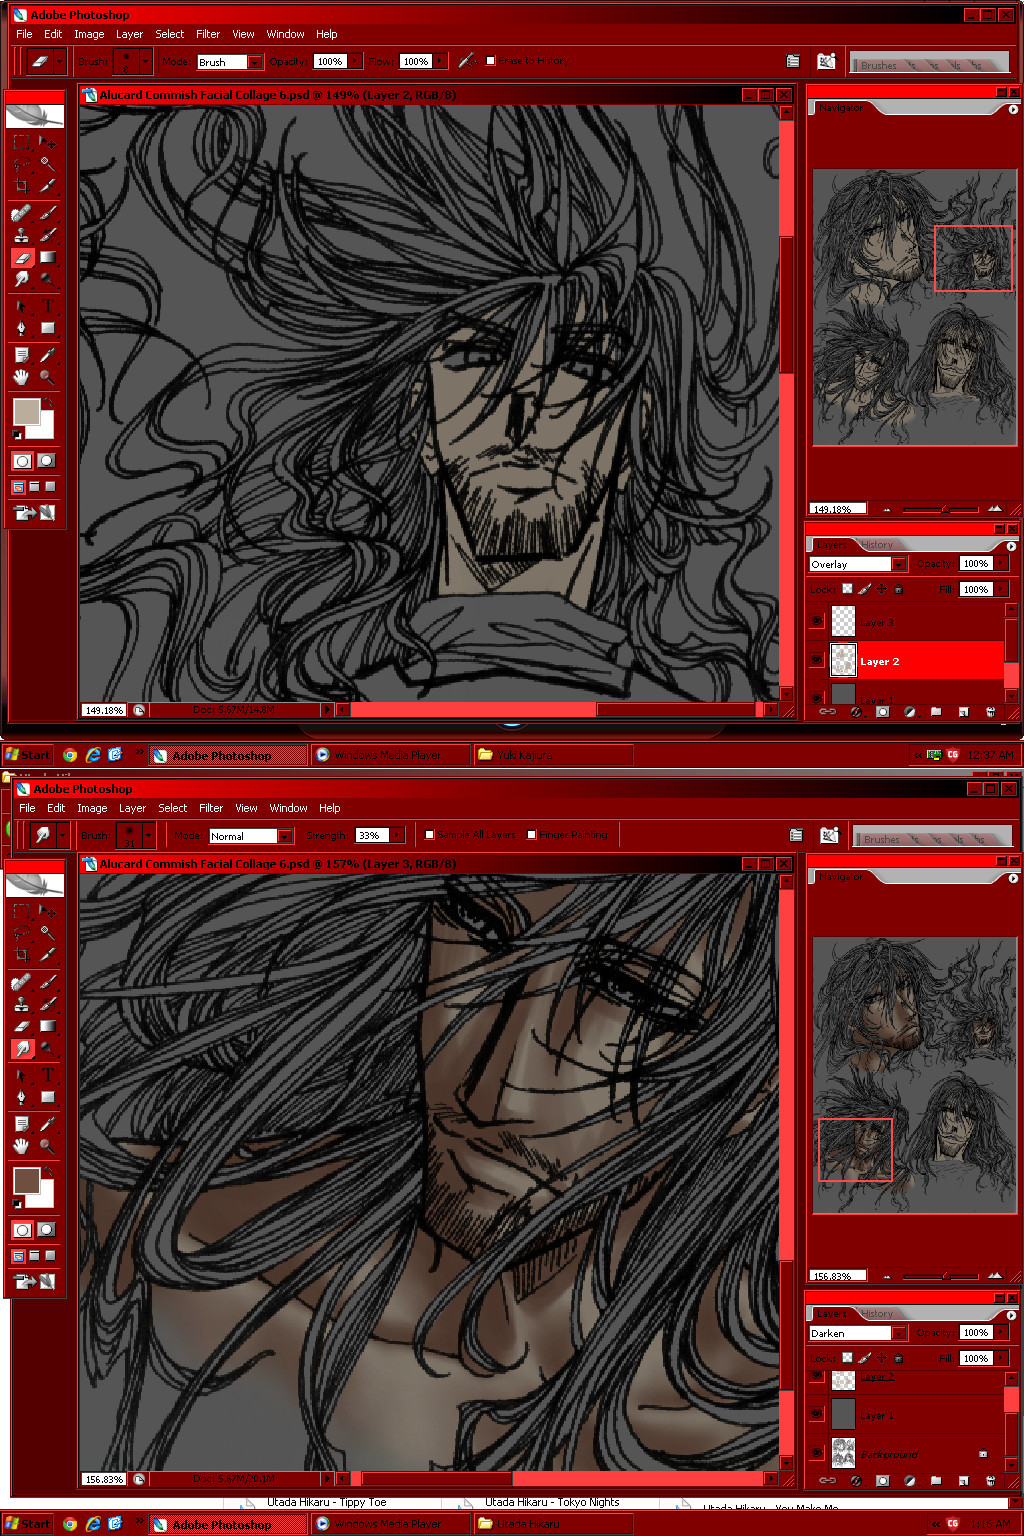Open the Filter menu in the 149% window

coord(208,34)
